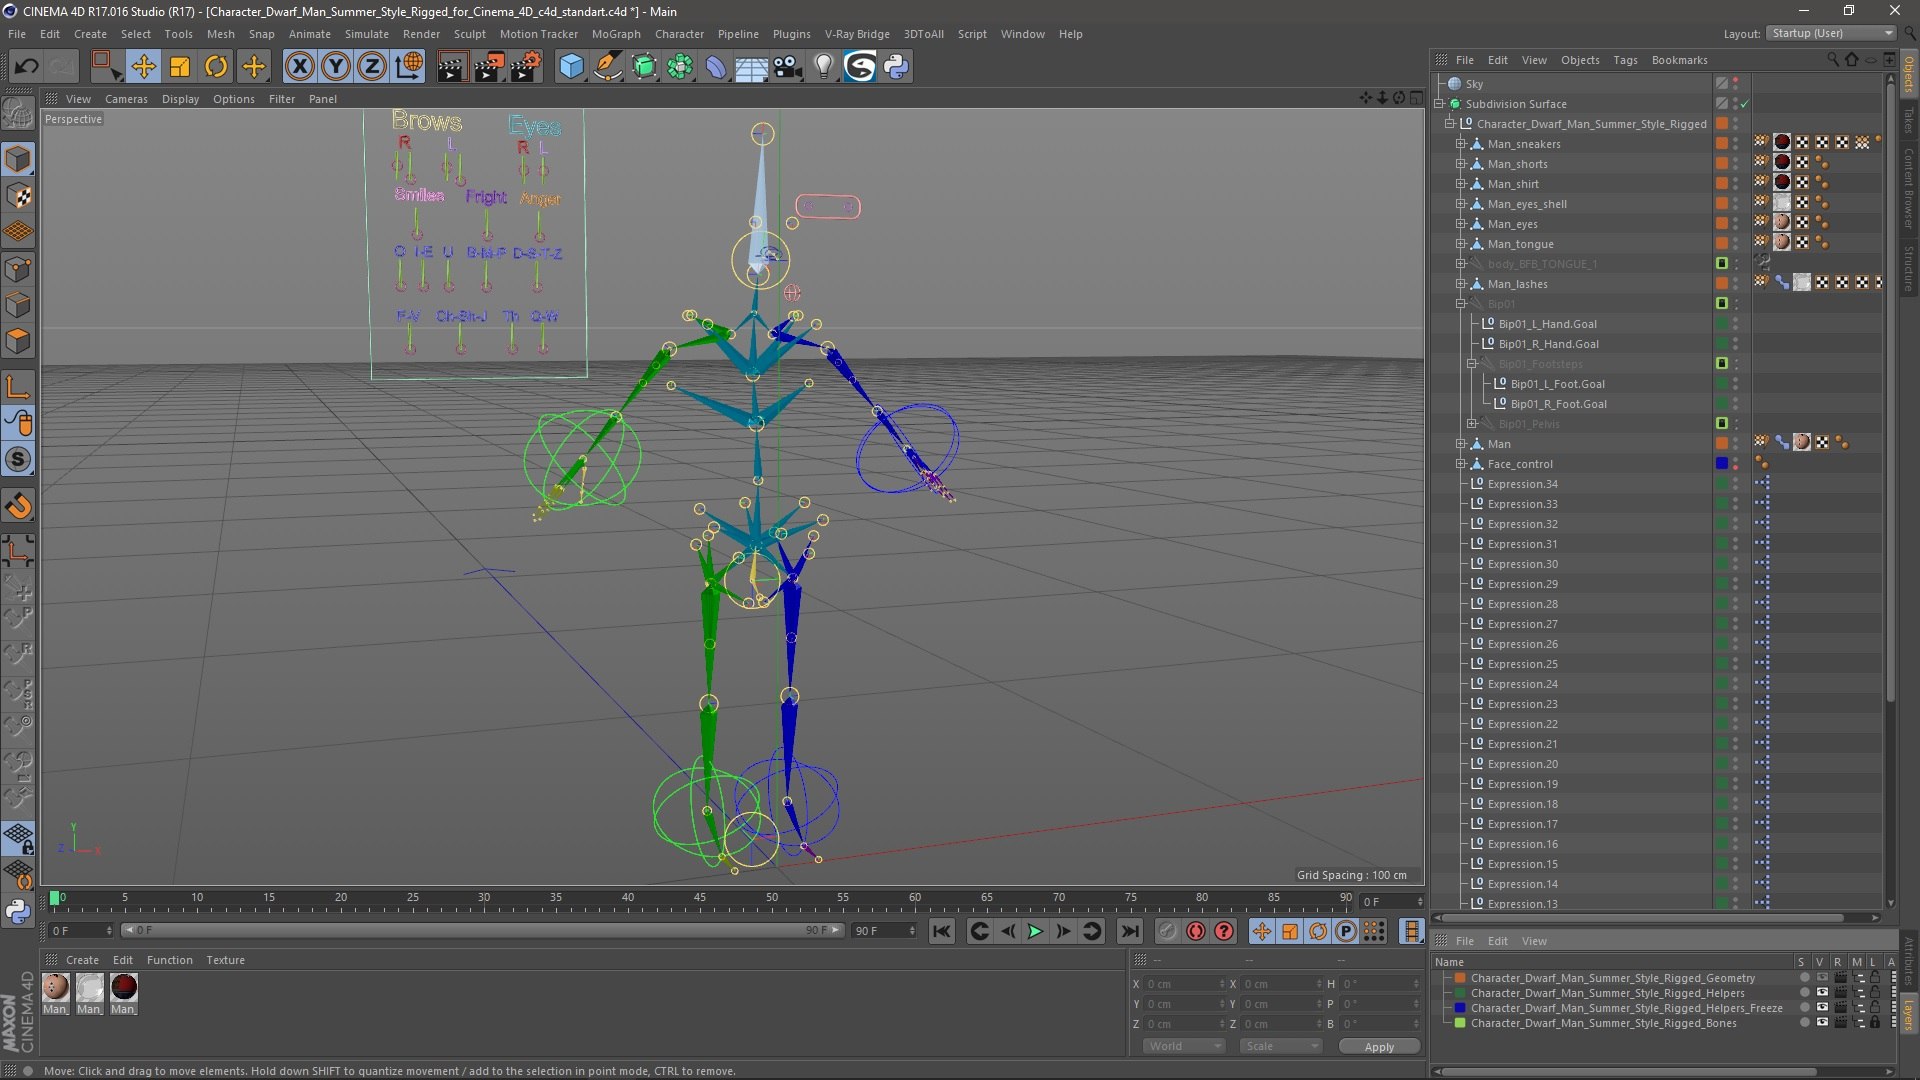The image size is (1920, 1080).
Task: Open material manager Function menu
Action: 169,960
